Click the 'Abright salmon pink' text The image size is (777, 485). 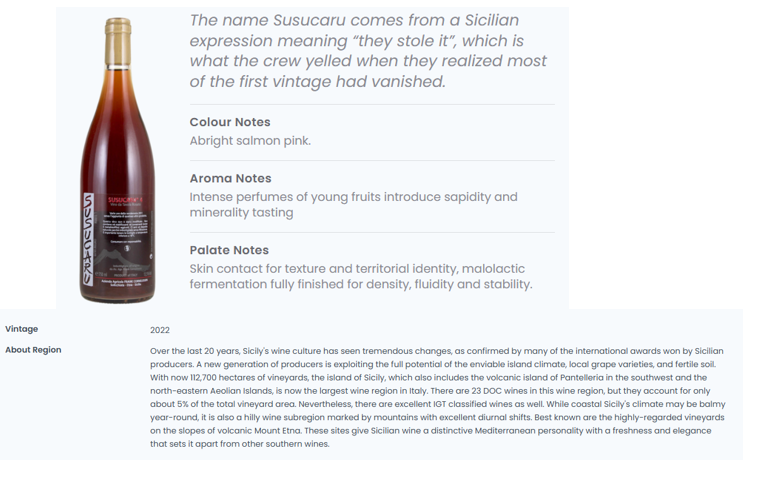click(x=250, y=141)
